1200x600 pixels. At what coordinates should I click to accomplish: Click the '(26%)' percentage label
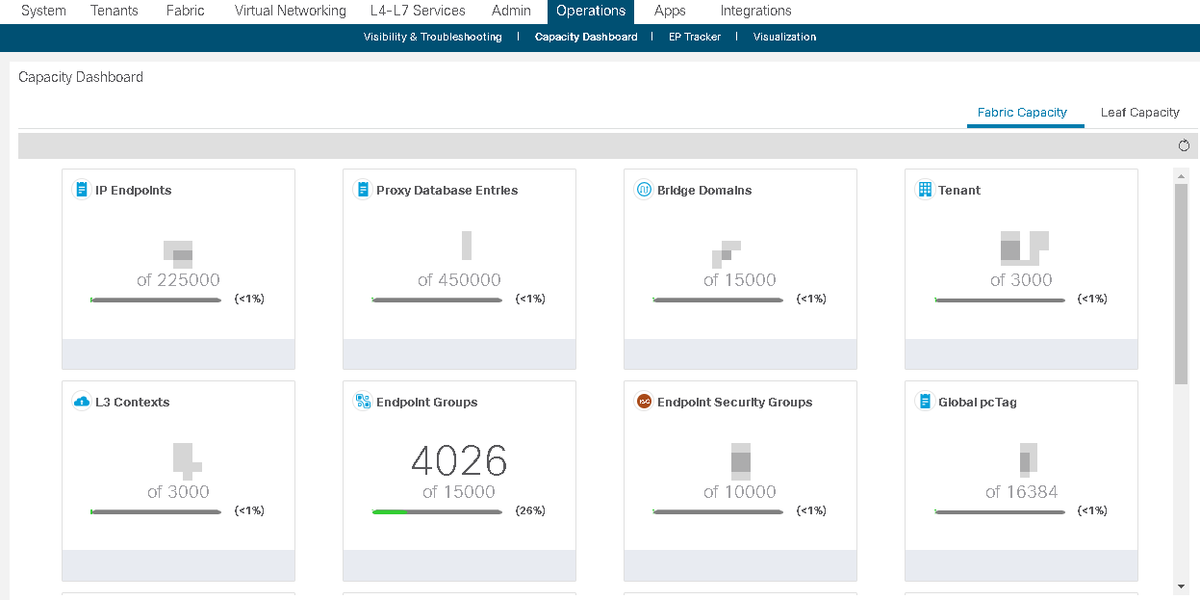530,511
